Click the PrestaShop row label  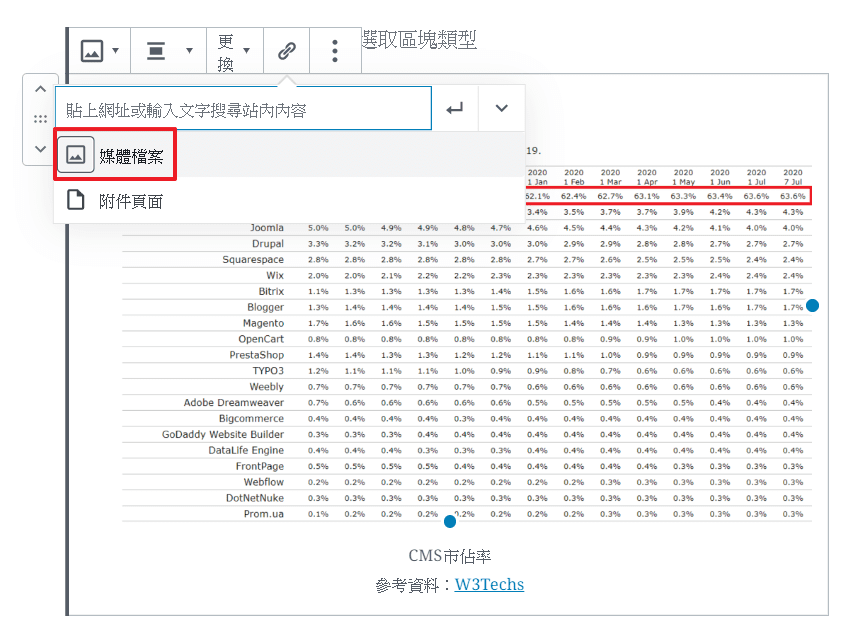(257, 355)
